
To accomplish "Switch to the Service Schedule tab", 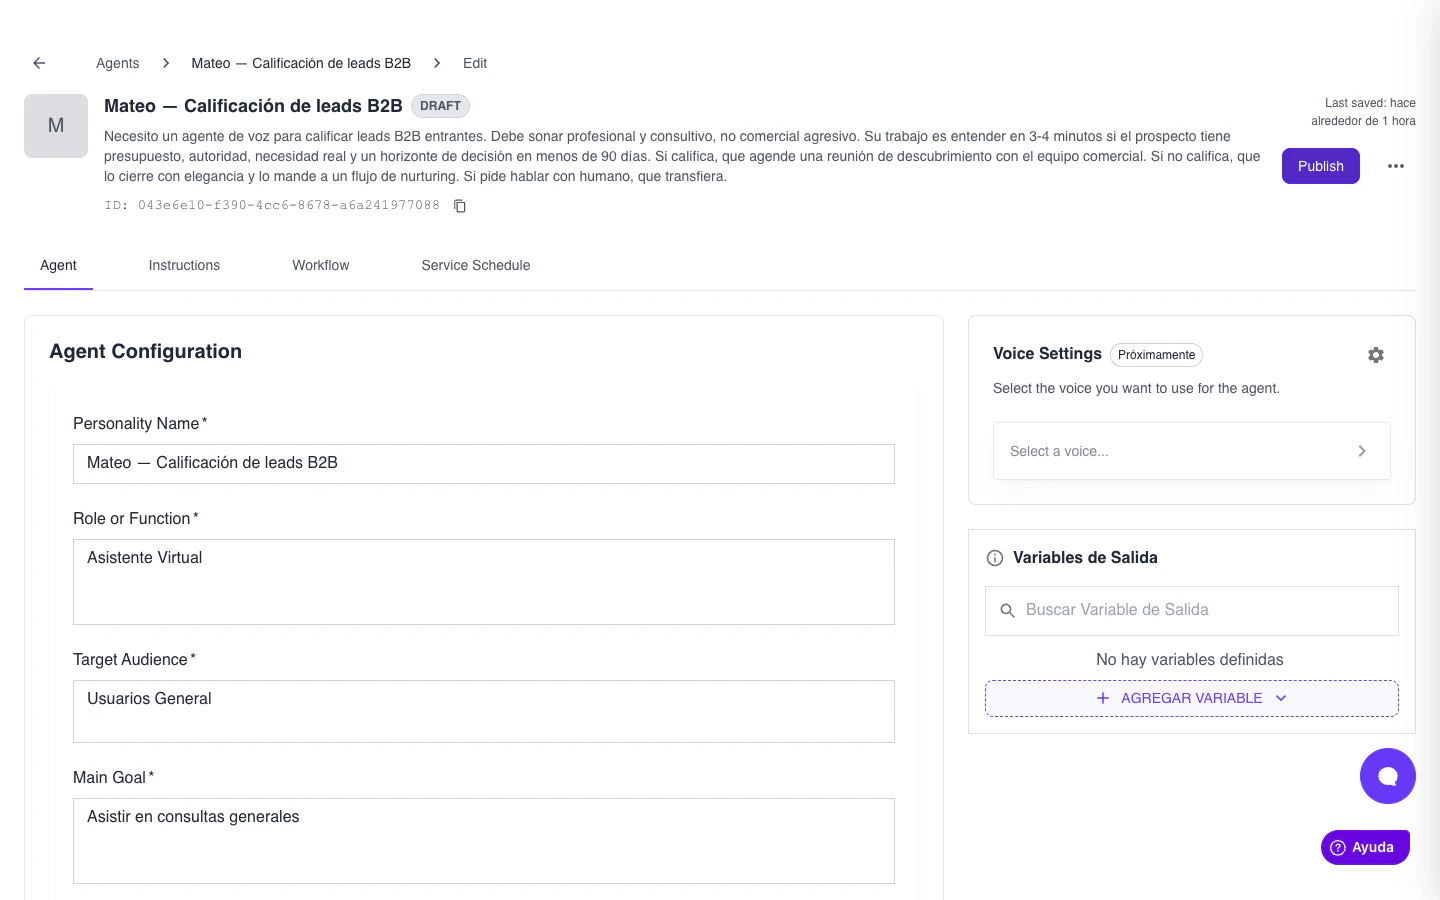I will pos(475,265).
